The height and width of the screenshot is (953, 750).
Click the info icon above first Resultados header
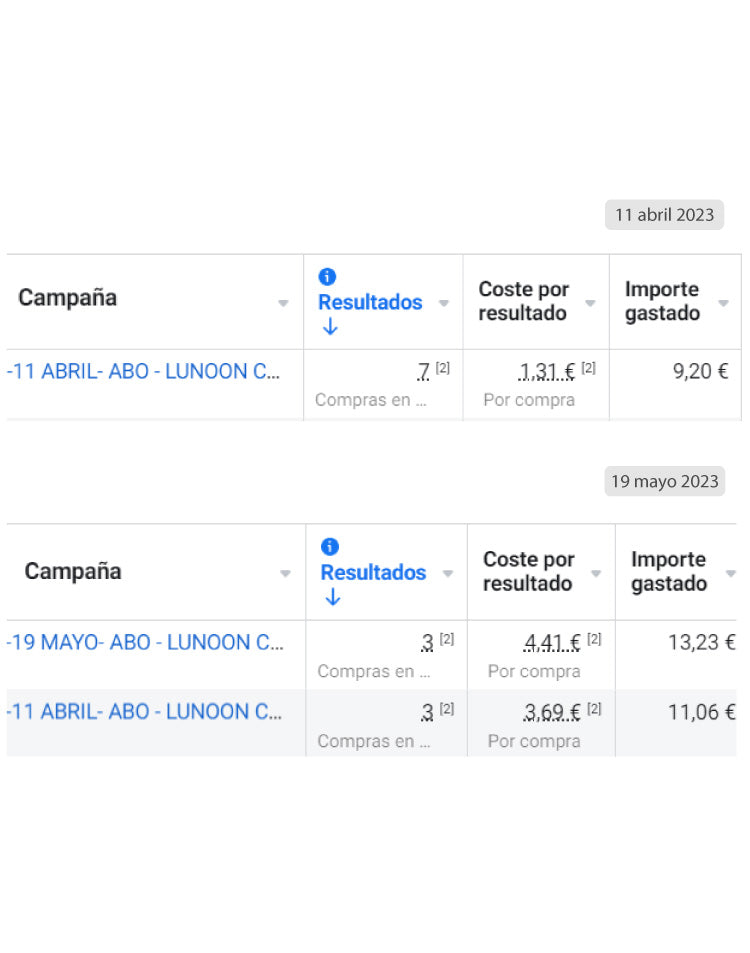pyautogui.click(x=327, y=277)
